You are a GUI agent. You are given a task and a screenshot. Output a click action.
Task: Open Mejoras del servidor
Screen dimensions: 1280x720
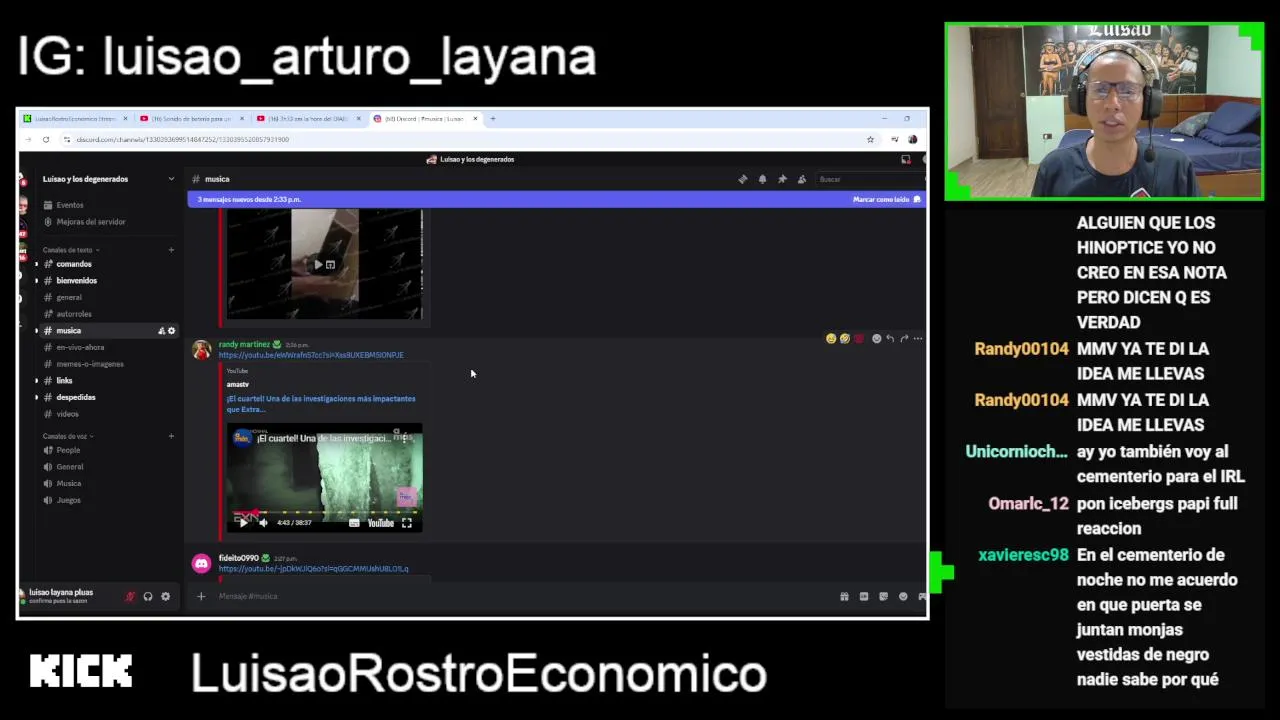coord(107,222)
